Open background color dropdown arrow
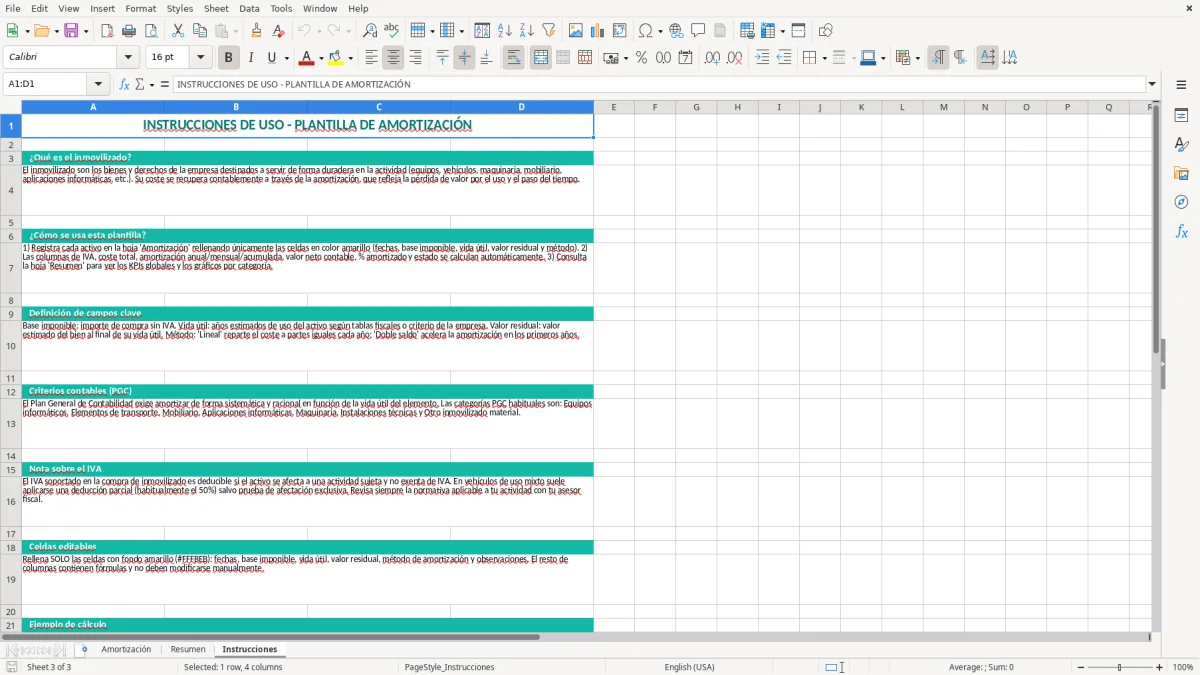 pos(350,58)
